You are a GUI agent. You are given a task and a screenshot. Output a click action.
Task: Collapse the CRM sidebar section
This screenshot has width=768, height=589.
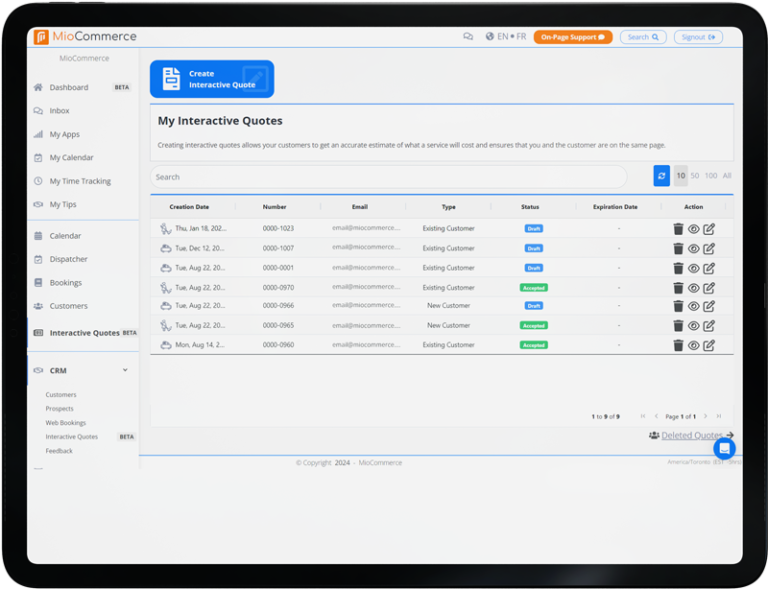click(125, 371)
